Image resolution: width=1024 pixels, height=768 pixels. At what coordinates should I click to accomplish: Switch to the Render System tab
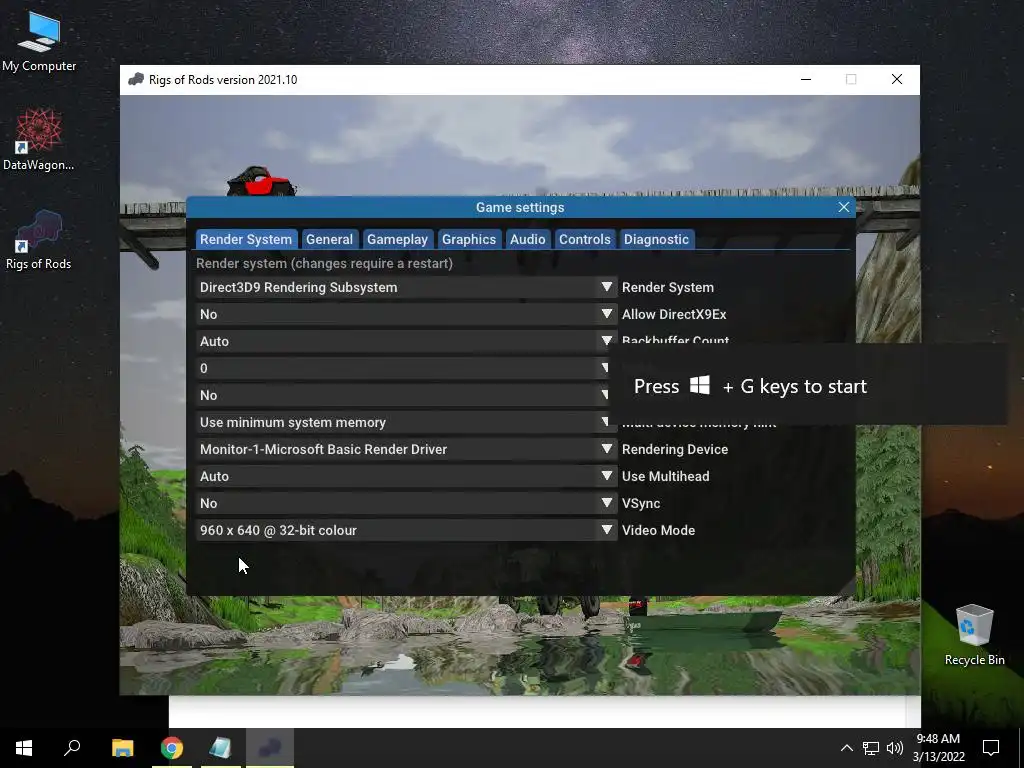(x=246, y=239)
